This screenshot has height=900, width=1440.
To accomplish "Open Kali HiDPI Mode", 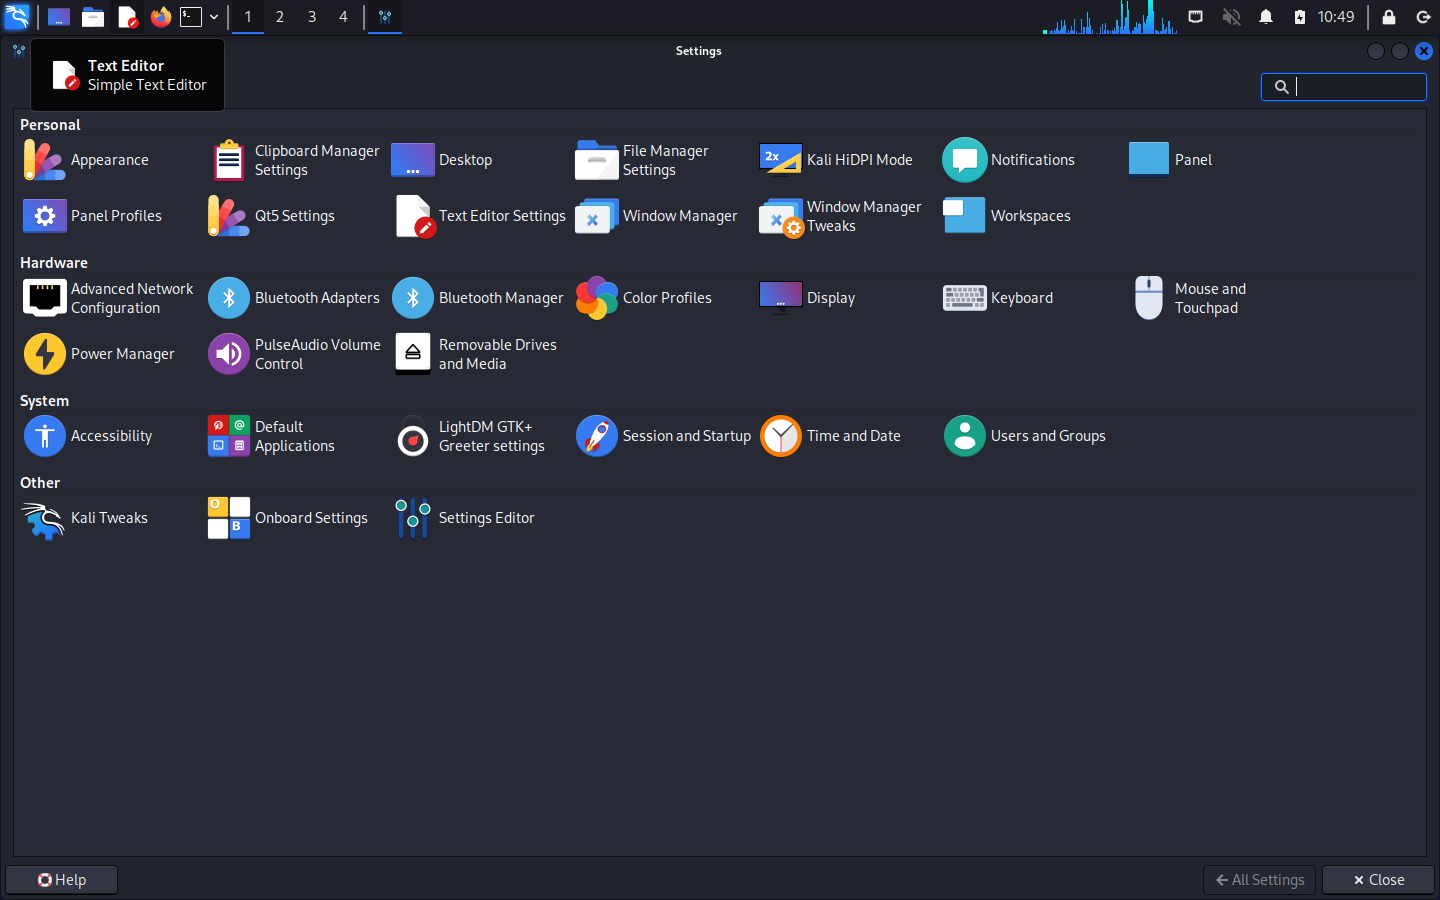I will (836, 160).
